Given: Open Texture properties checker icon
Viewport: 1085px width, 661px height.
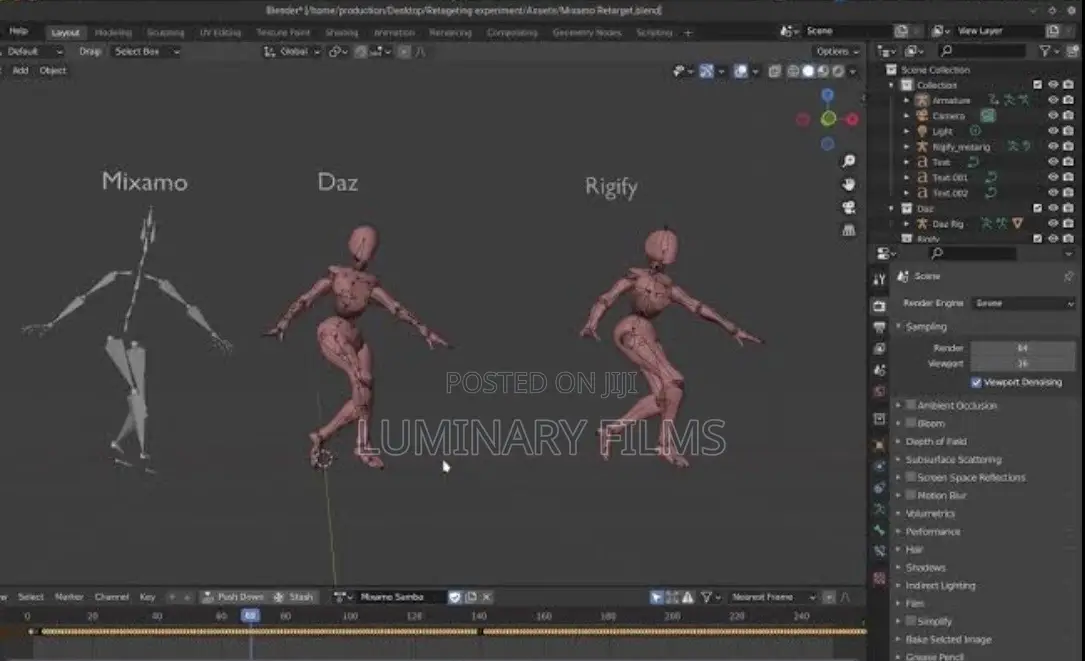Looking at the screenshot, I should click(x=879, y=578).
